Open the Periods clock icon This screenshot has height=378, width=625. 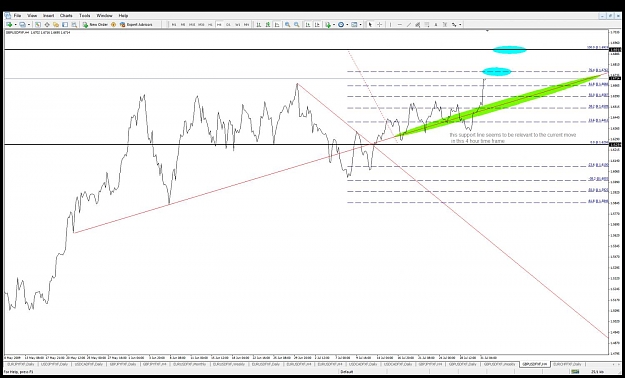341,25
